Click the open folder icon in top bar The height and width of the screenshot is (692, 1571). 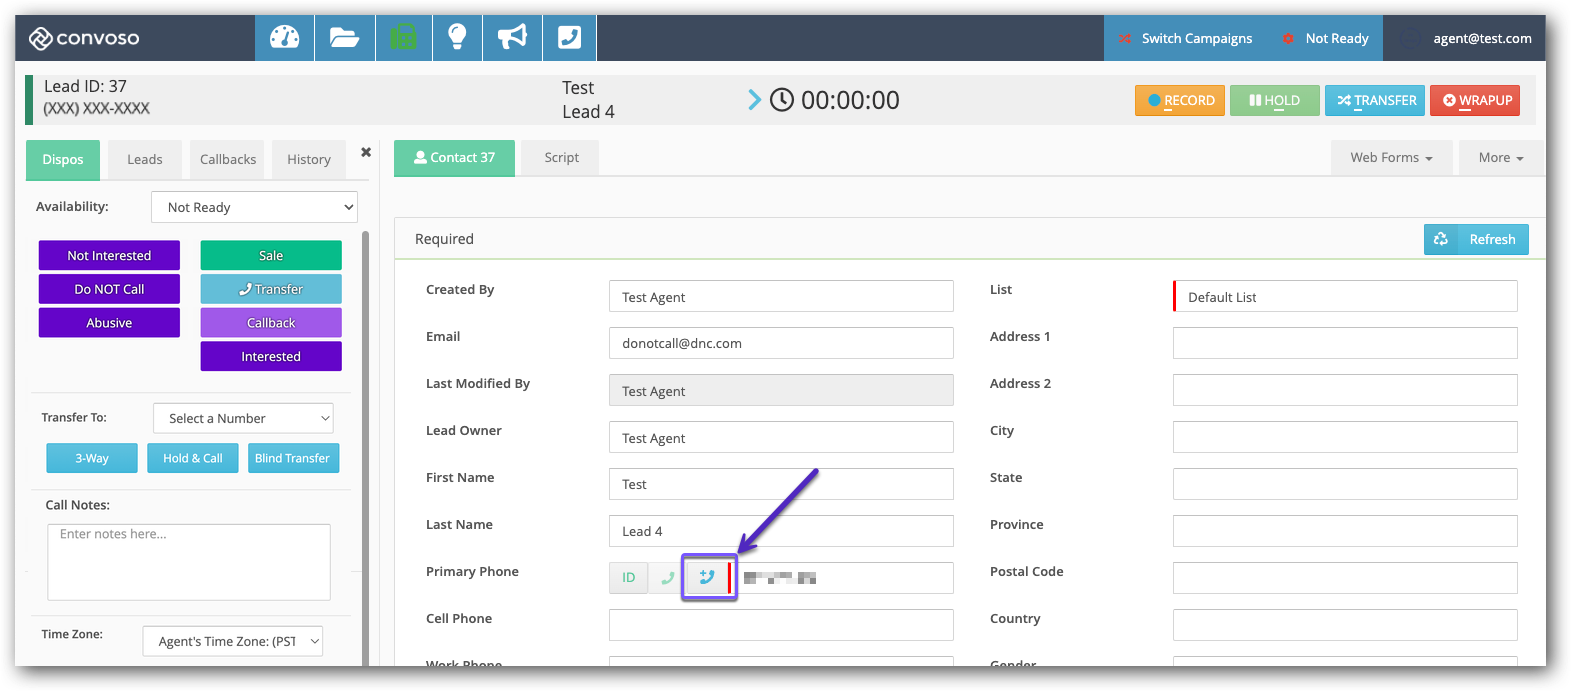point(344,38)
